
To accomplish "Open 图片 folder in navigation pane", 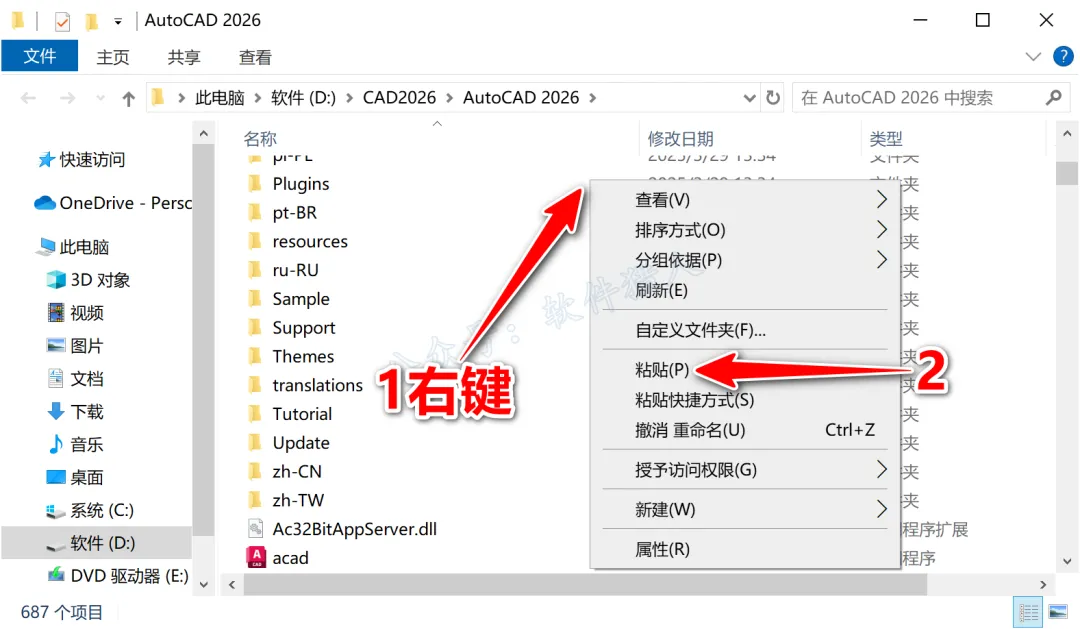I will coord(75,346).
